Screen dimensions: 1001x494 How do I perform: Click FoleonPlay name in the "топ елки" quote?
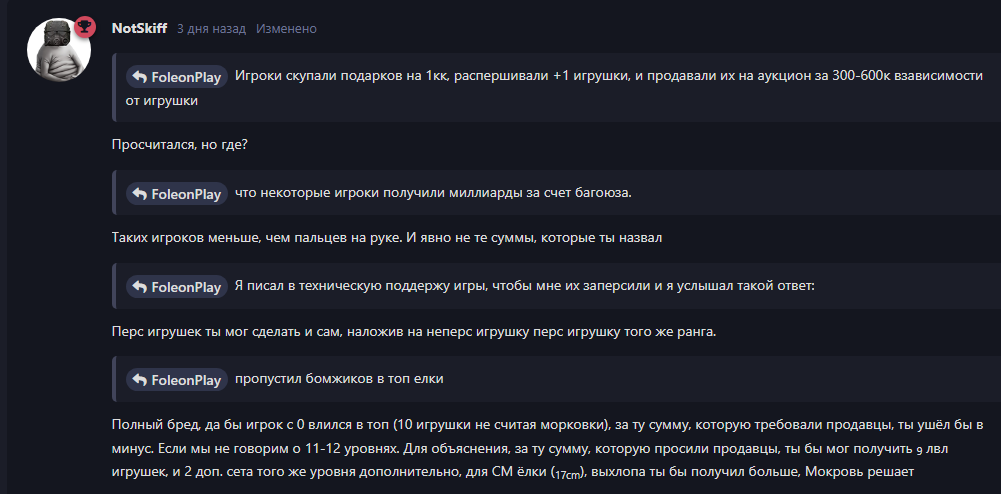click(186, 380)
